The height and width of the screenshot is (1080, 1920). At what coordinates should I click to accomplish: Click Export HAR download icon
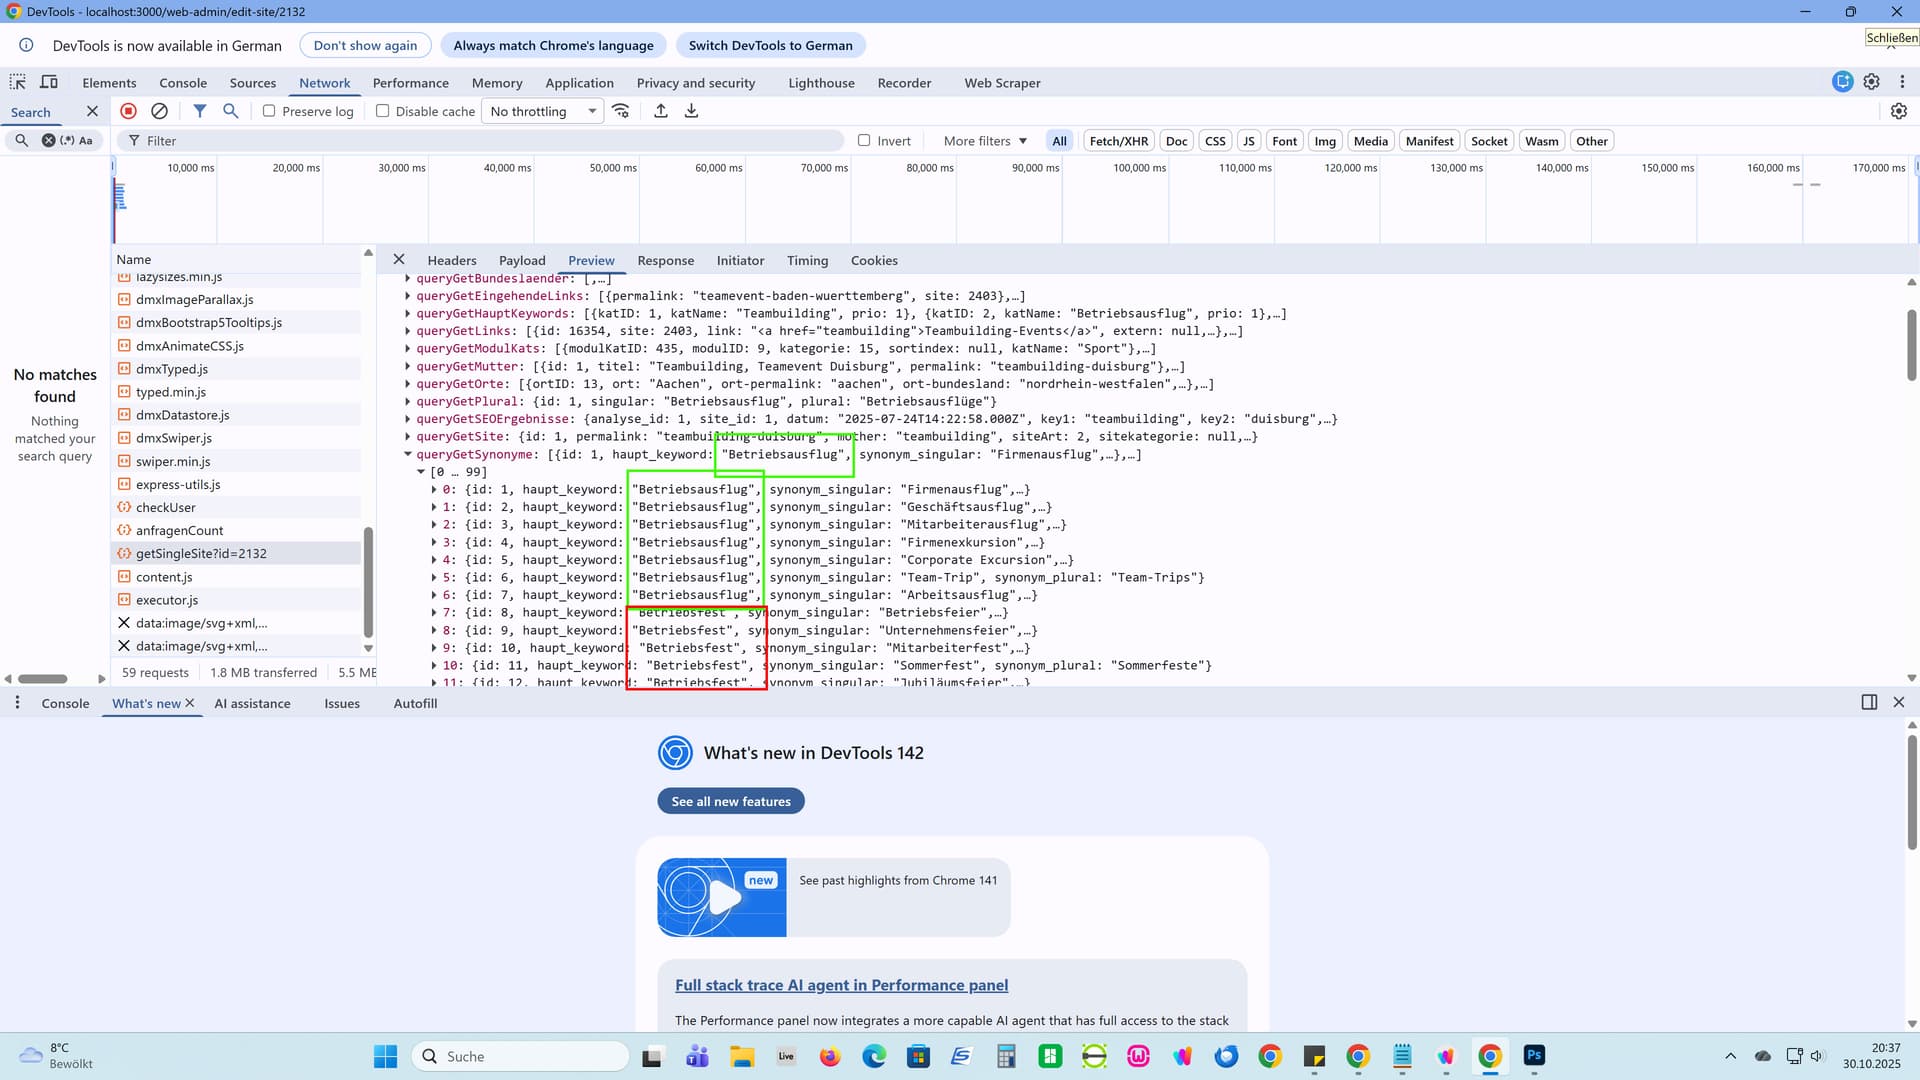(691, 111)
